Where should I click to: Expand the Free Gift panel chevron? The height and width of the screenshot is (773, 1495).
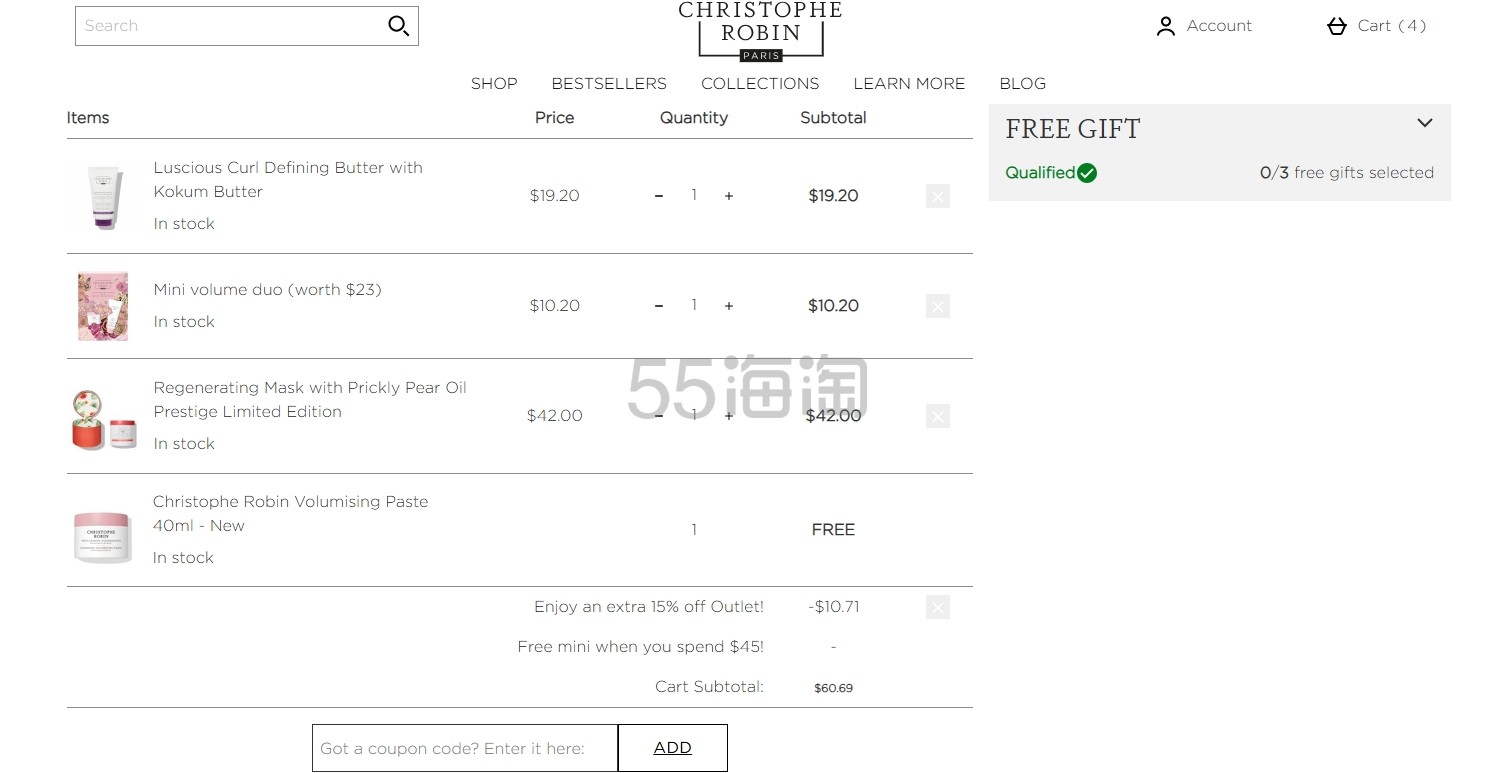[1425, 123]
